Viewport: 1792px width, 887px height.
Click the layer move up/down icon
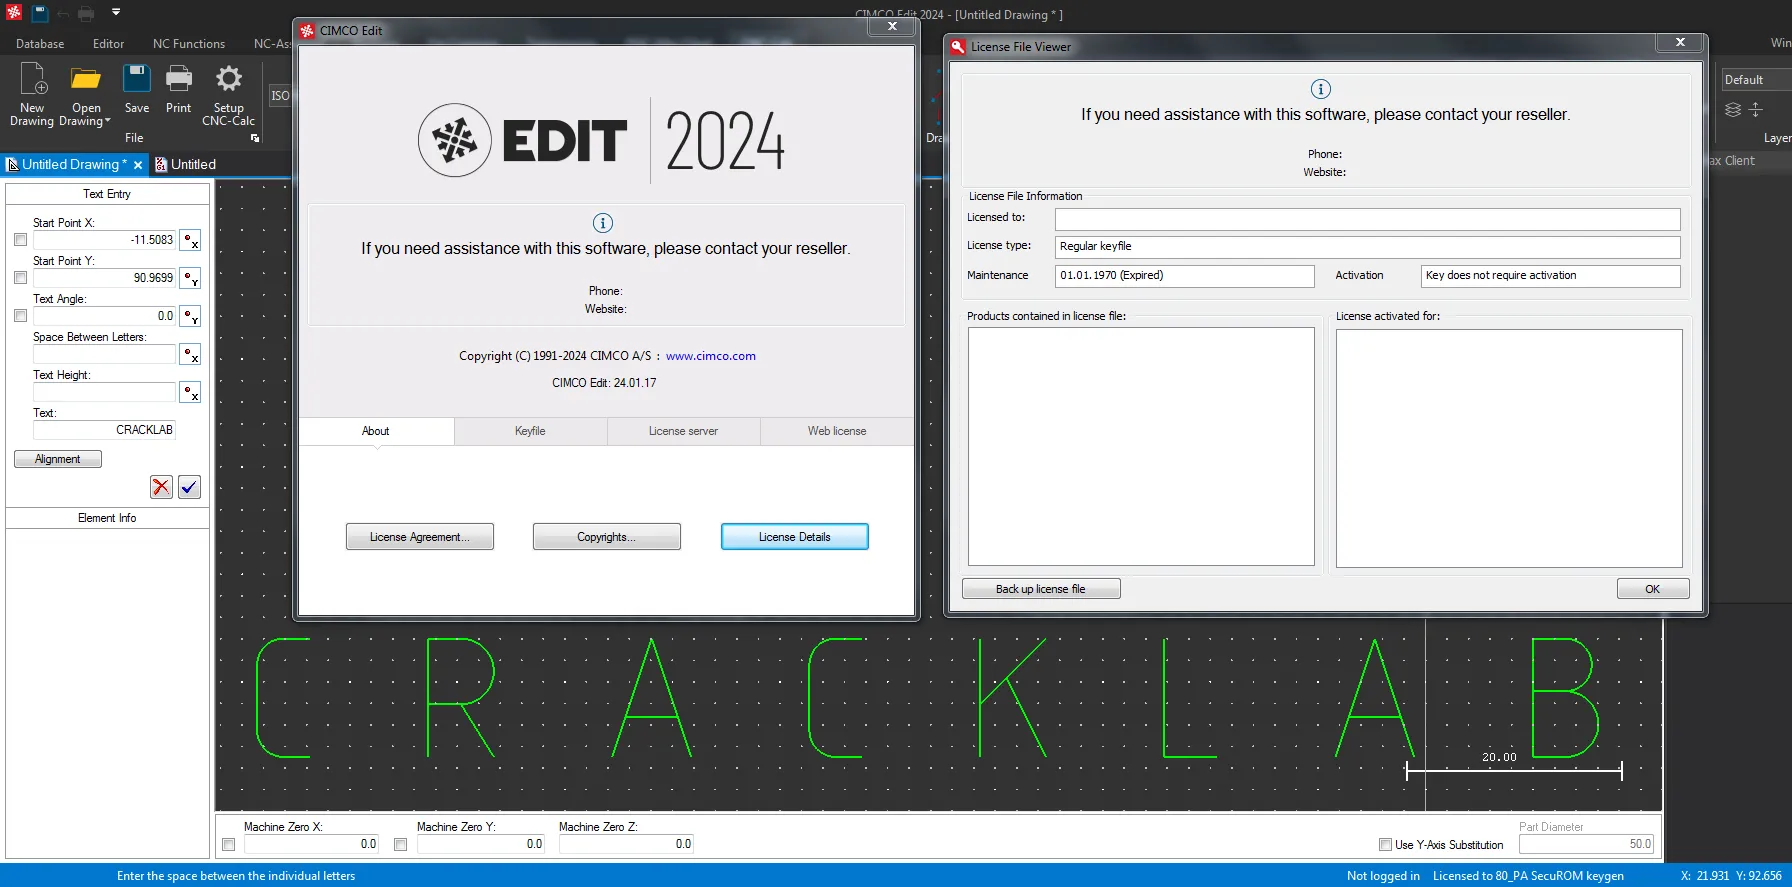pos(1755,110)
